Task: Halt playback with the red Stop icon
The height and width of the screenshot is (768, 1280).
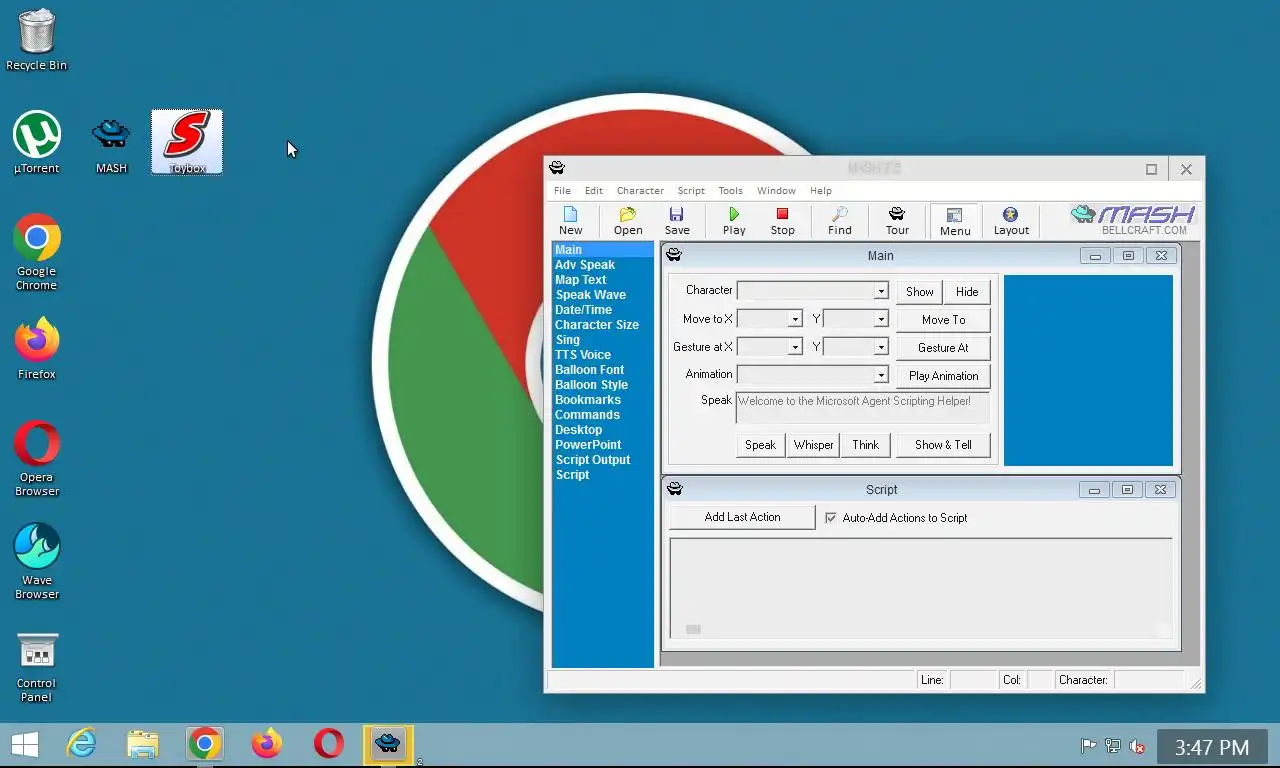Action: tap(782, 221)
